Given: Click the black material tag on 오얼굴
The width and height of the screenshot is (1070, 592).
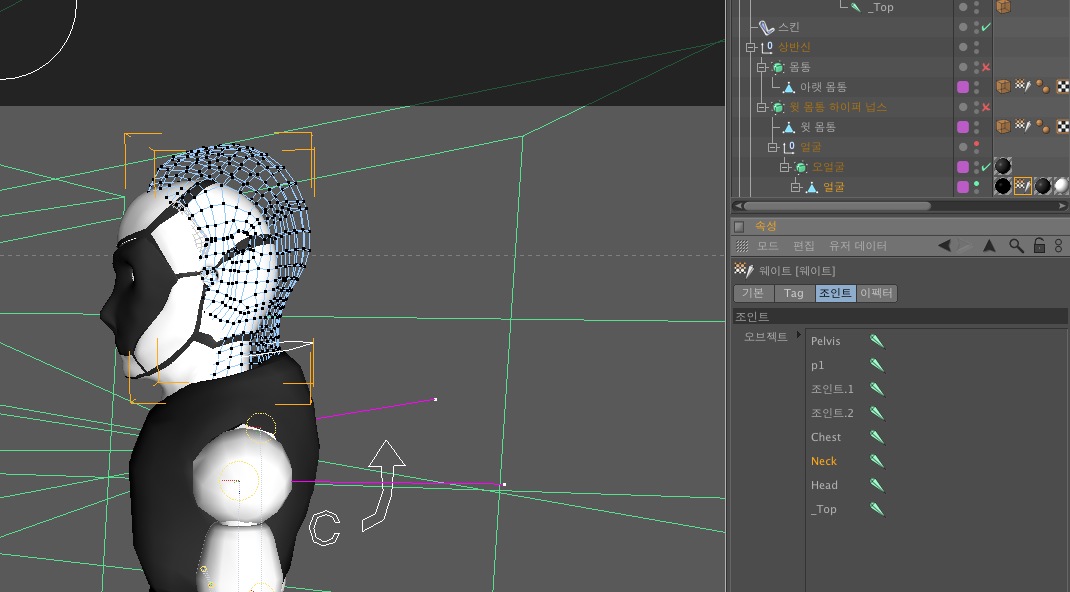Looking at the screenshot, I should (x=1002, y=166).
